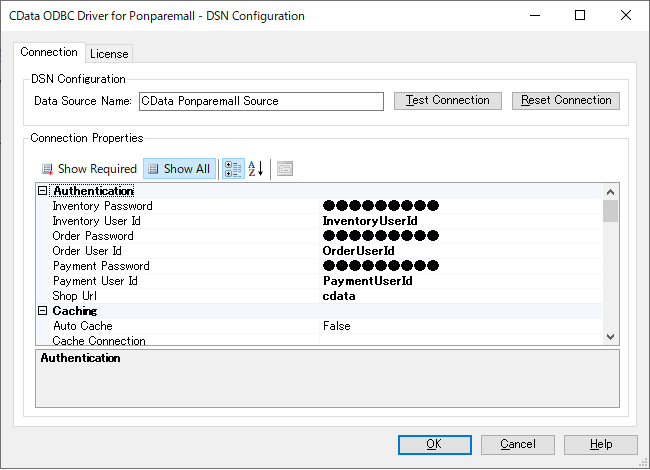The height and width of the screenshot is (470, 650).
Task: Confirm with the OK button
Action: tap(434, 445)
